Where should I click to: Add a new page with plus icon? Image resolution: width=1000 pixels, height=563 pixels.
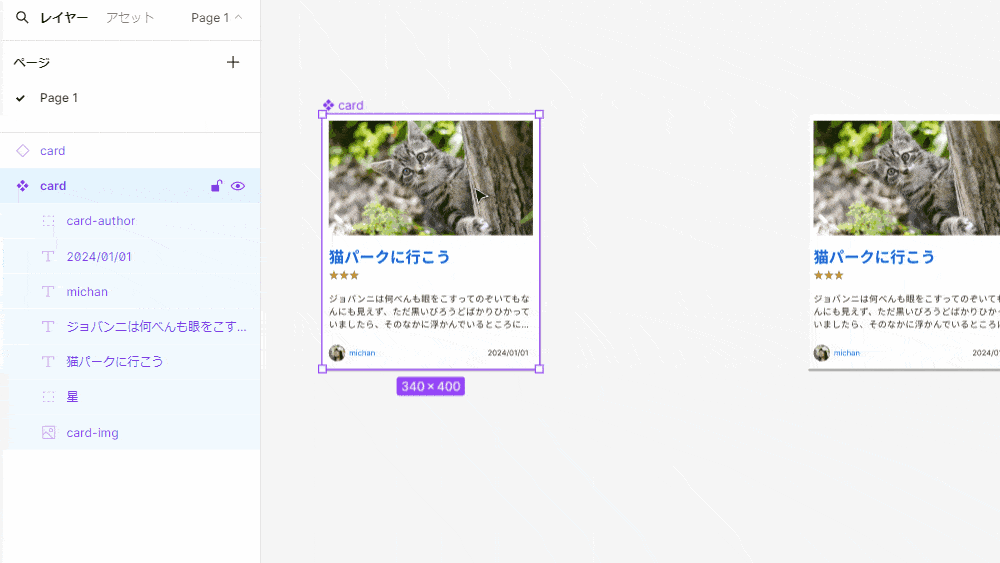(233, 62)
